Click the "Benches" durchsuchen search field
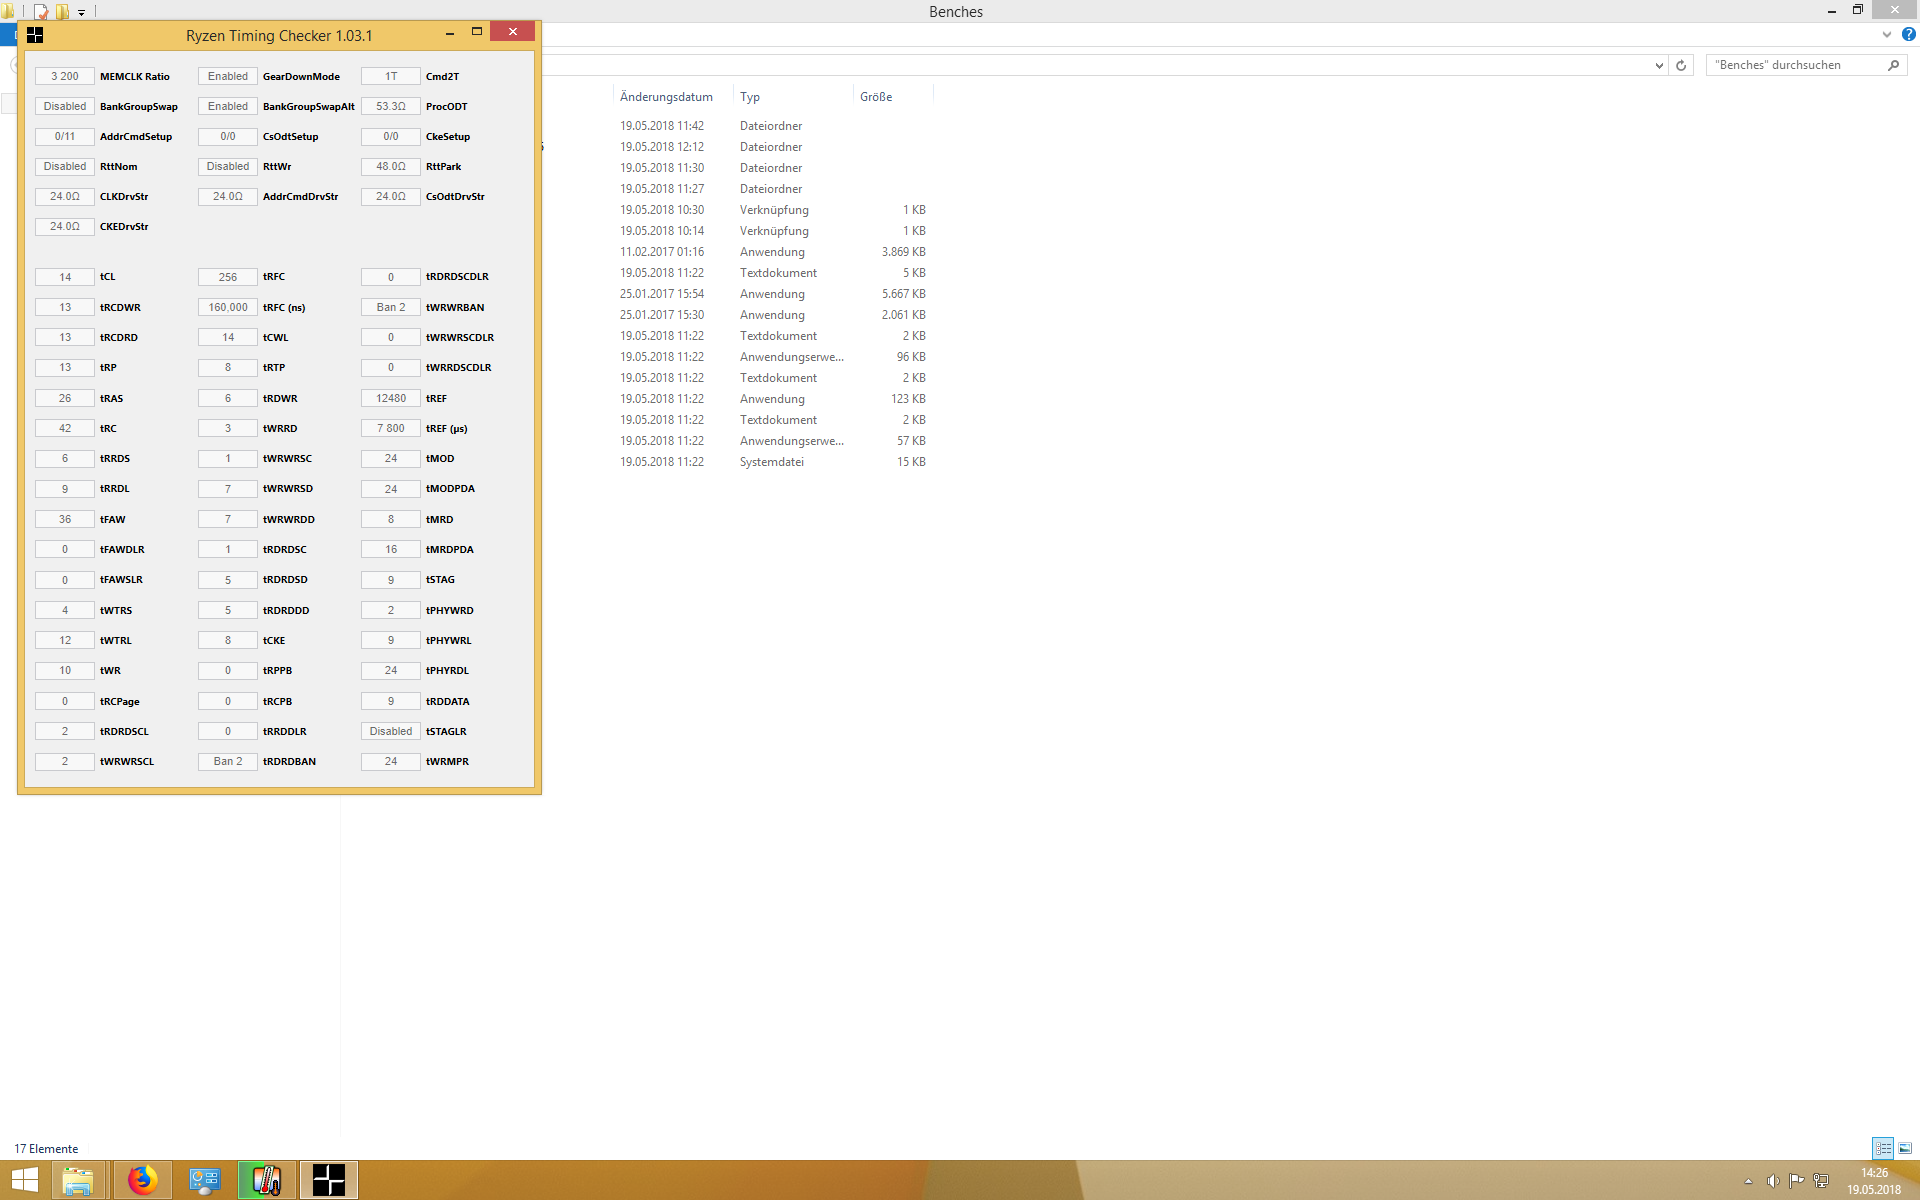 coord(1795,65)
